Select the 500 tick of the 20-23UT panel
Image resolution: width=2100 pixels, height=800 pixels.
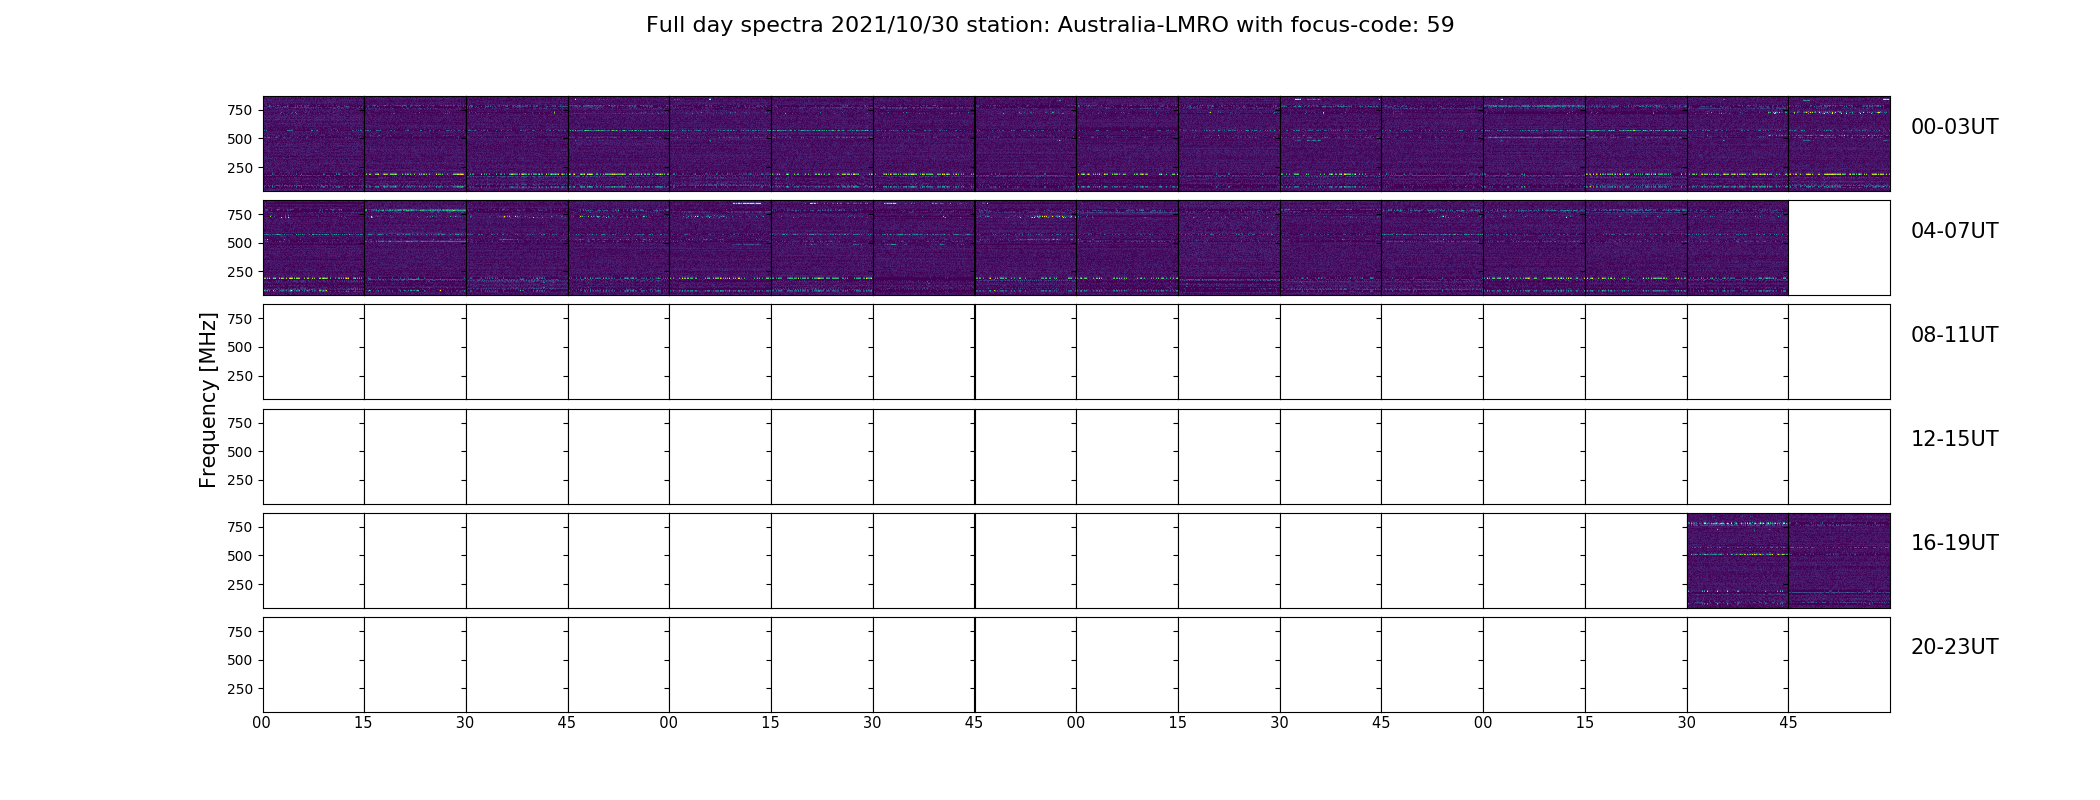pyautogui.click(x=240, y=660)
